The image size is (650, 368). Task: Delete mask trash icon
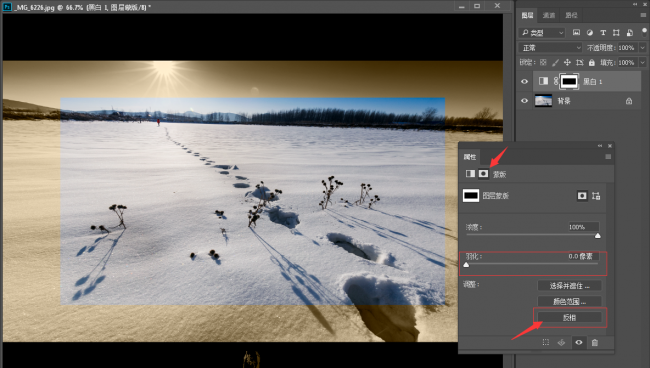(595, 342)
